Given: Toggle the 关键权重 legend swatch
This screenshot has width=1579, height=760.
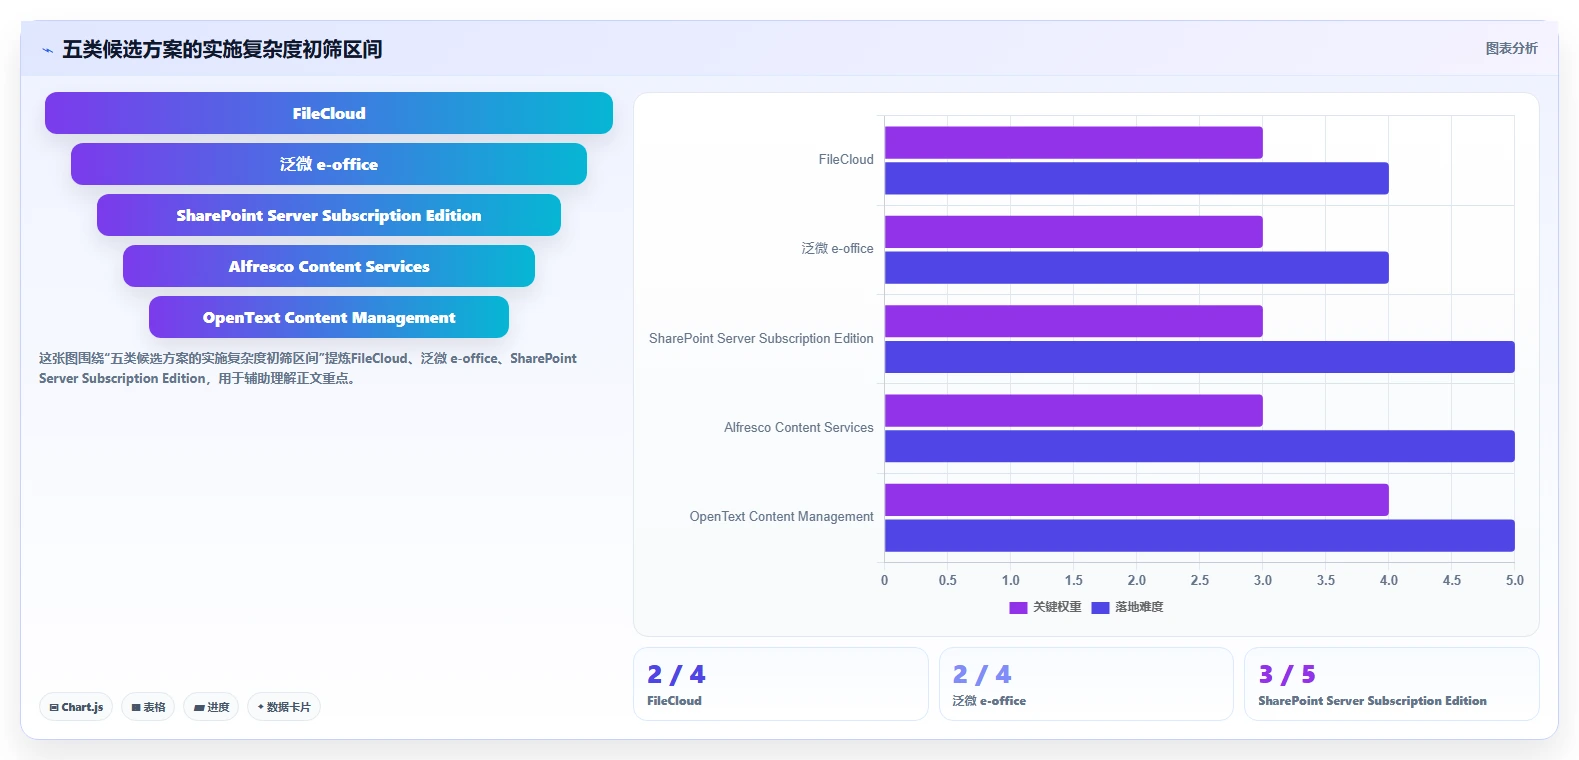Looking at the screenshot, I should (1018, 607).
